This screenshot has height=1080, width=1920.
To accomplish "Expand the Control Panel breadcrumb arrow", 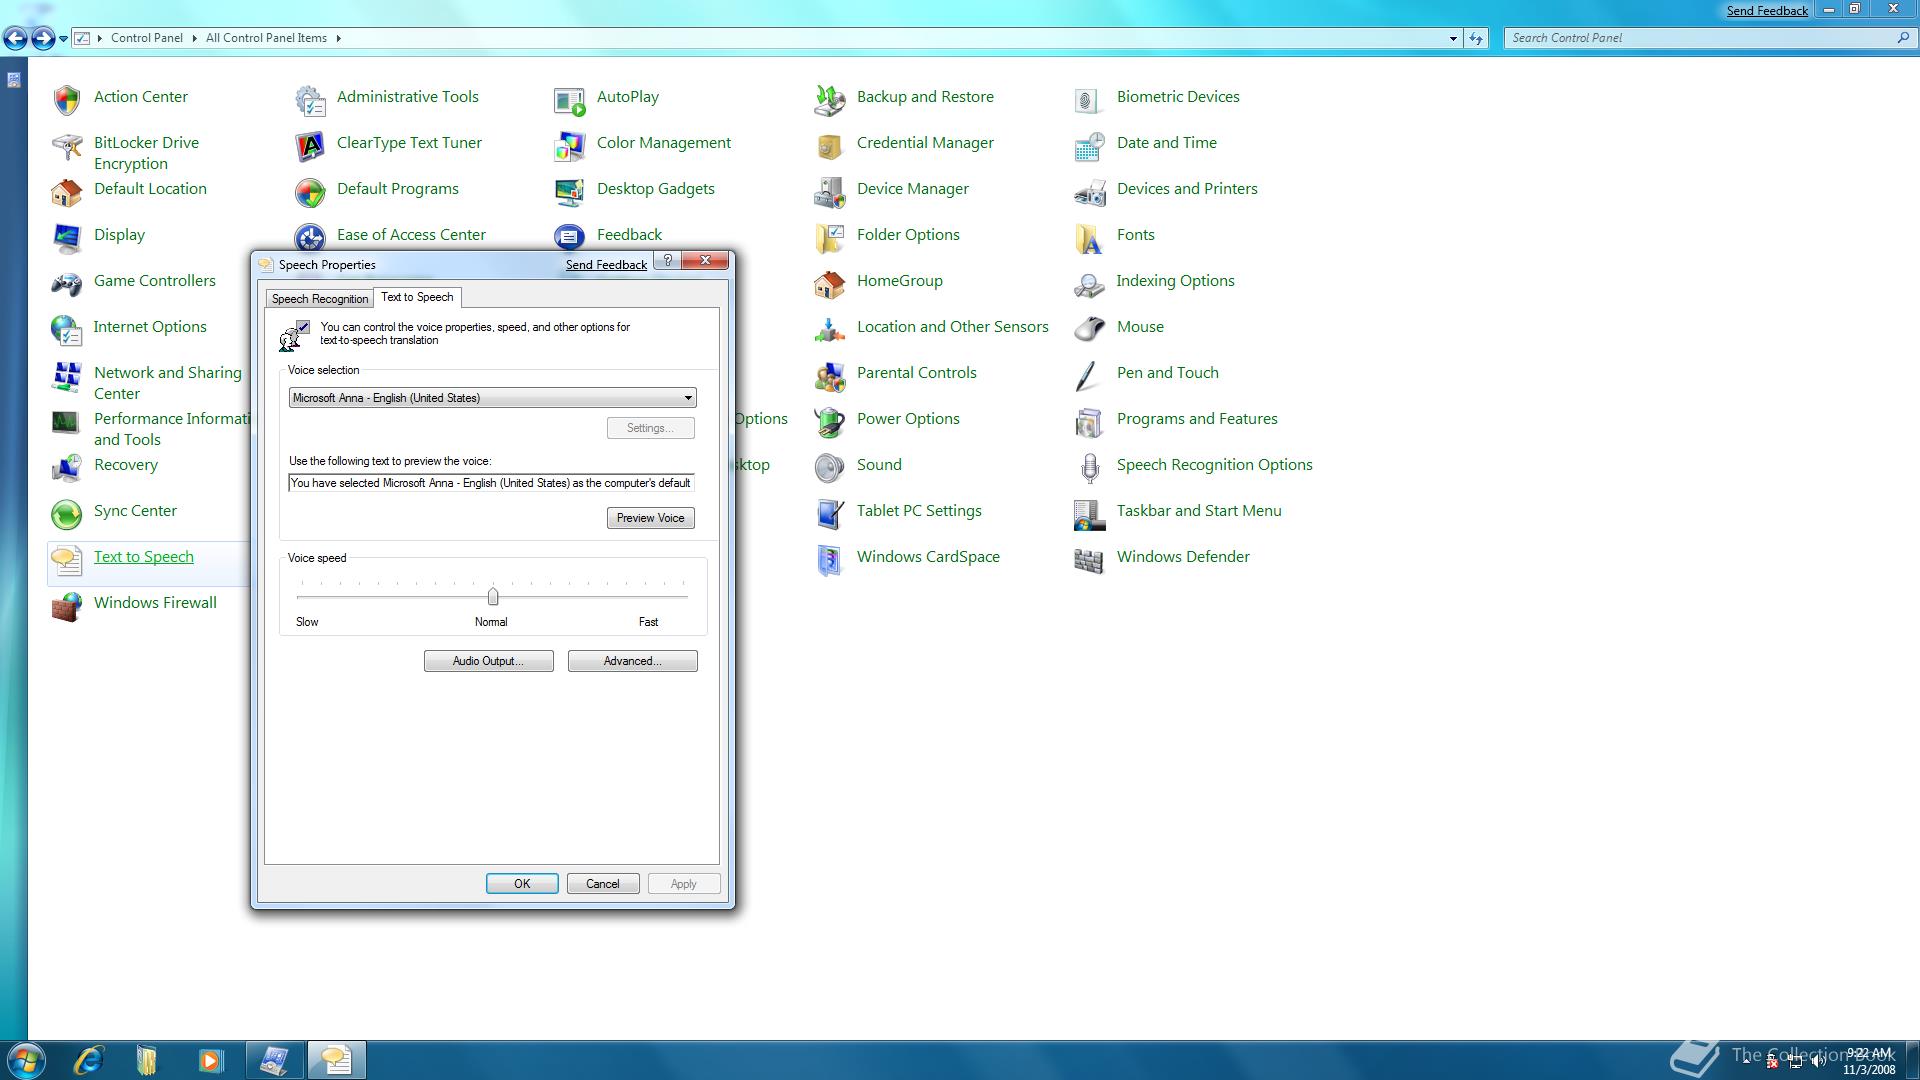I will tap(194, 38).
